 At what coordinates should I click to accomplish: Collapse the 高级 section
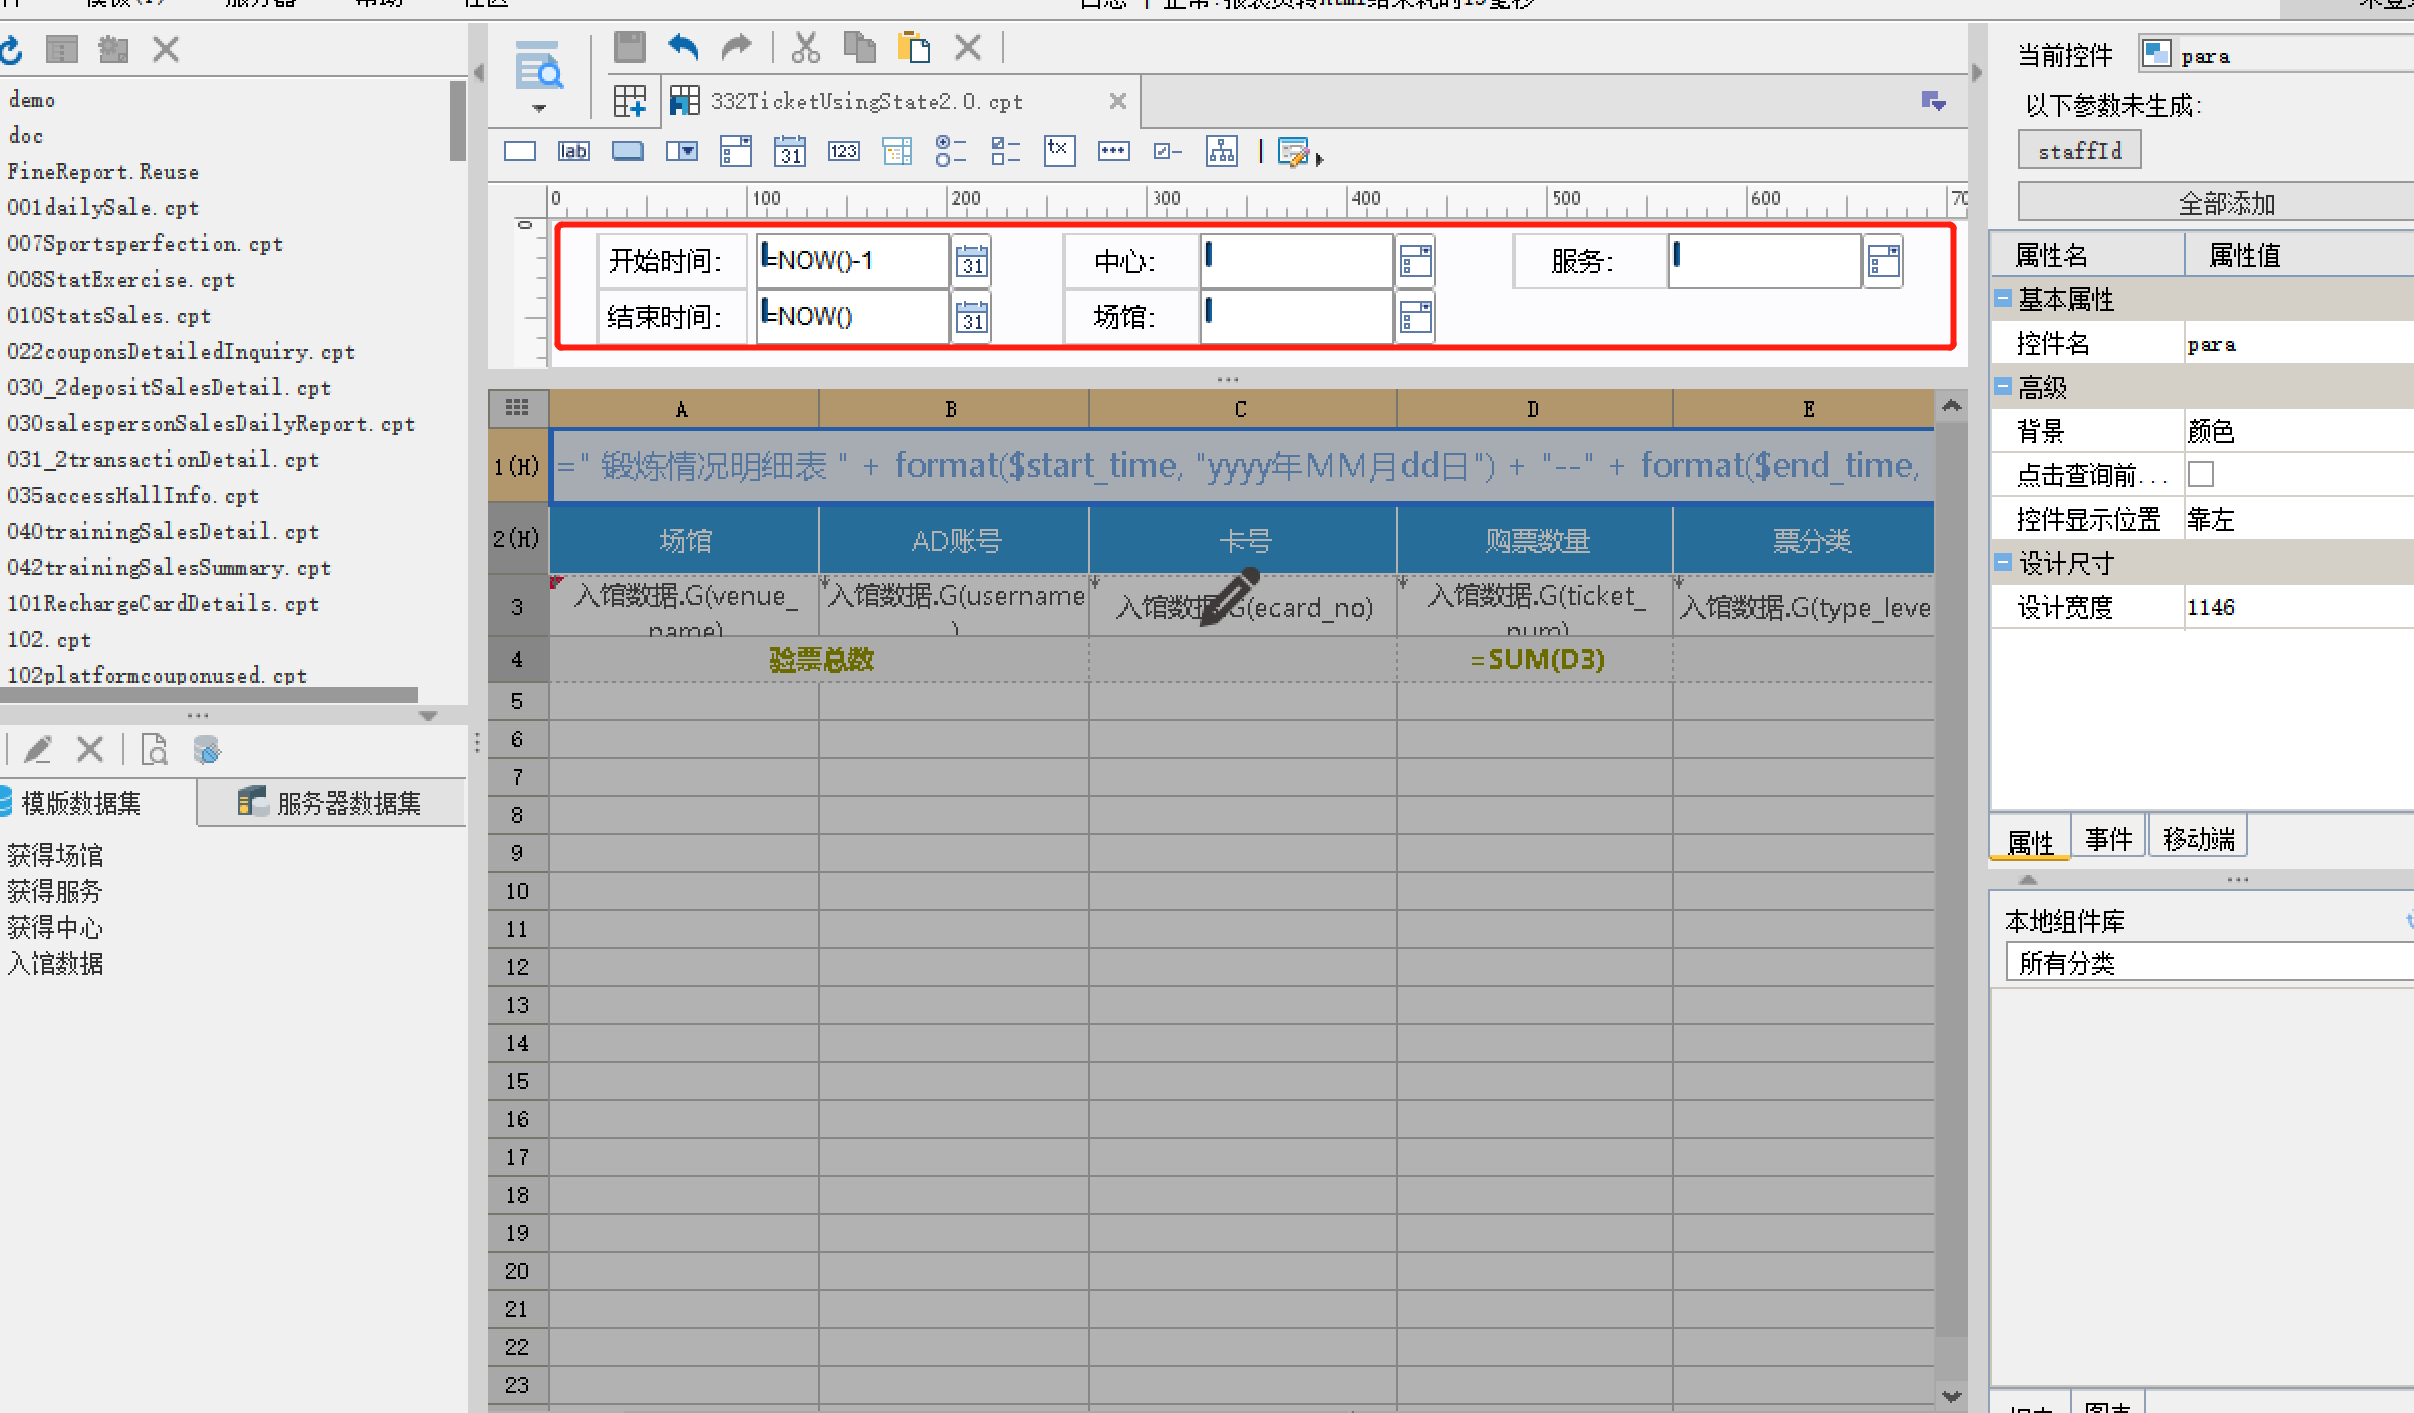pyautogui.click(x=2003, y=386)
